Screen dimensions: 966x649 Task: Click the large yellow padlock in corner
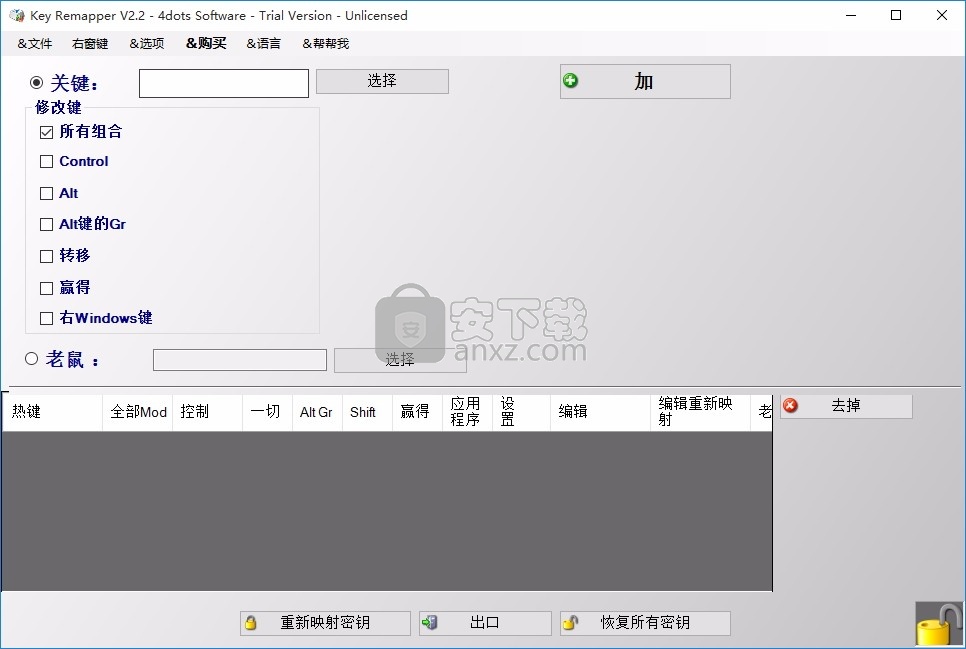(x=939, y=625)
